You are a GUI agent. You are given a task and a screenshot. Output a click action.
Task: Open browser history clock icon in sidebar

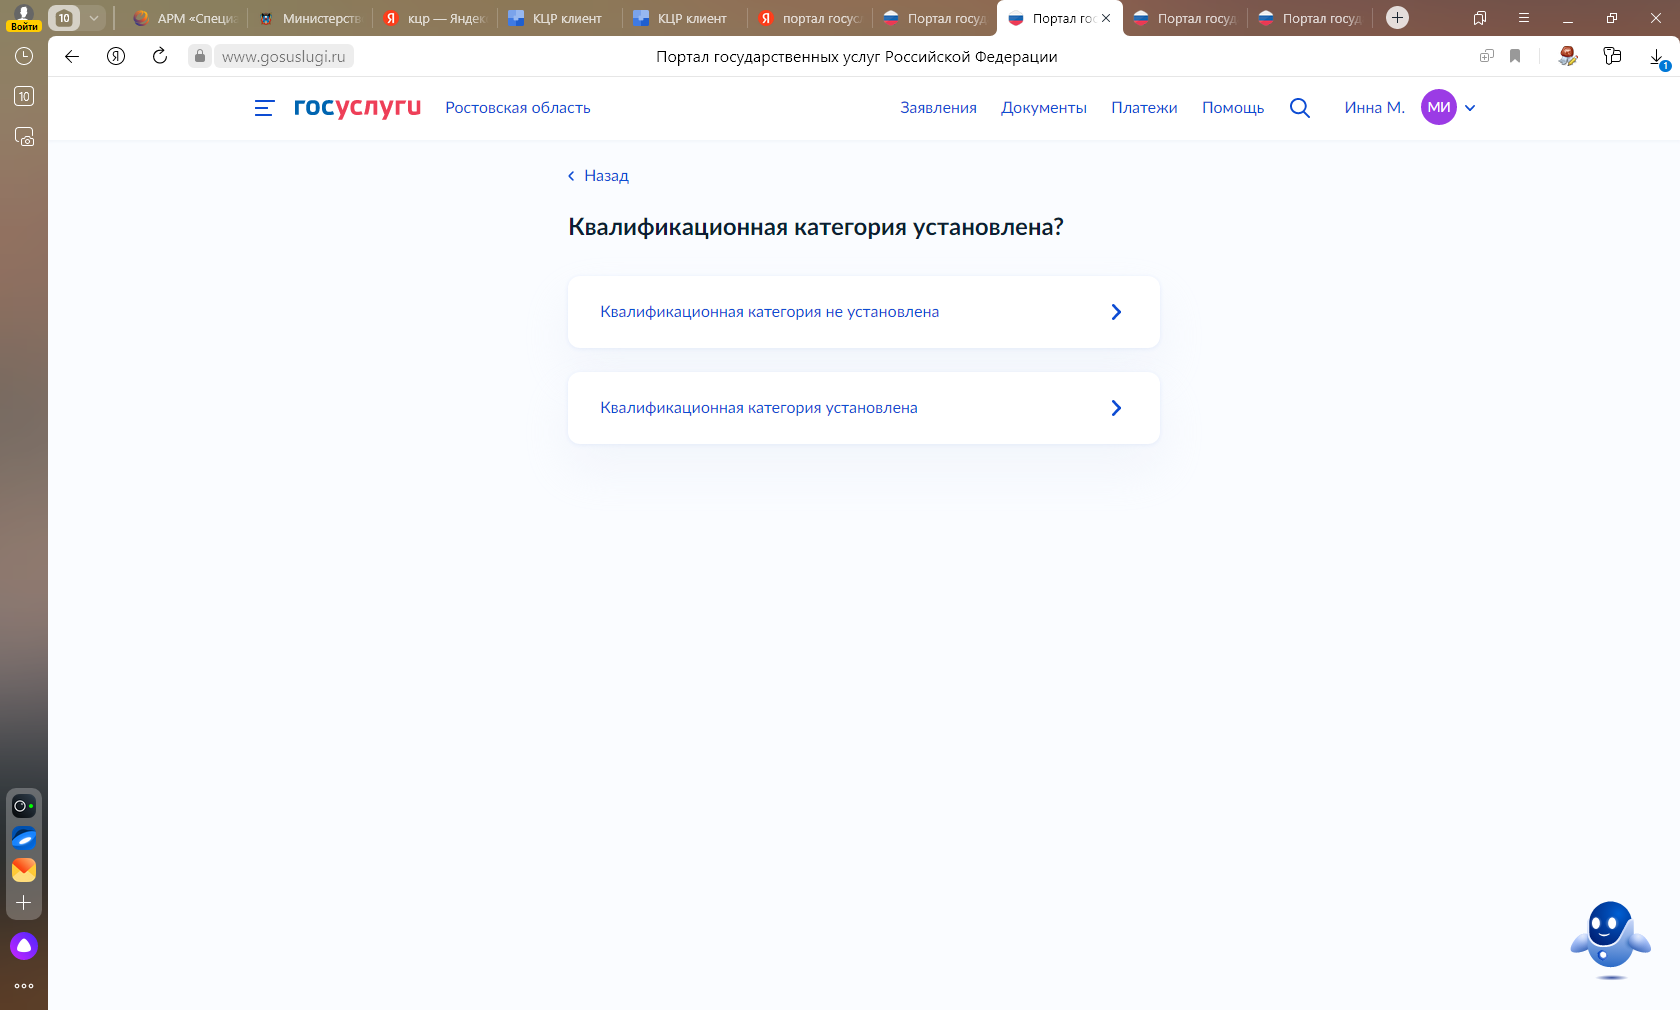[x=24, y=56]
